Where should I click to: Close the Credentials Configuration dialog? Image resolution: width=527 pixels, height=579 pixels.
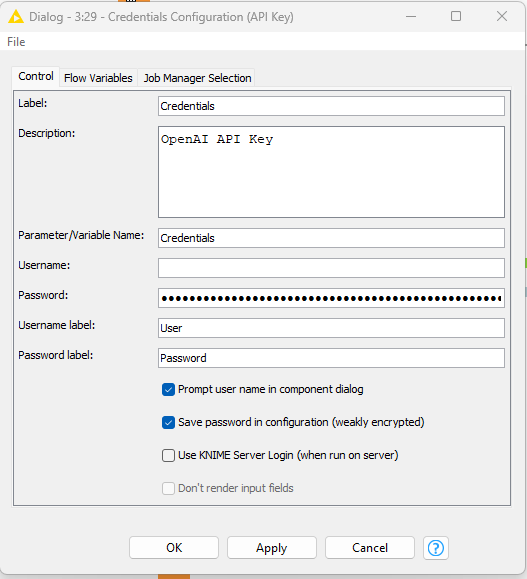pyautogui.click(x=502, y=17)
